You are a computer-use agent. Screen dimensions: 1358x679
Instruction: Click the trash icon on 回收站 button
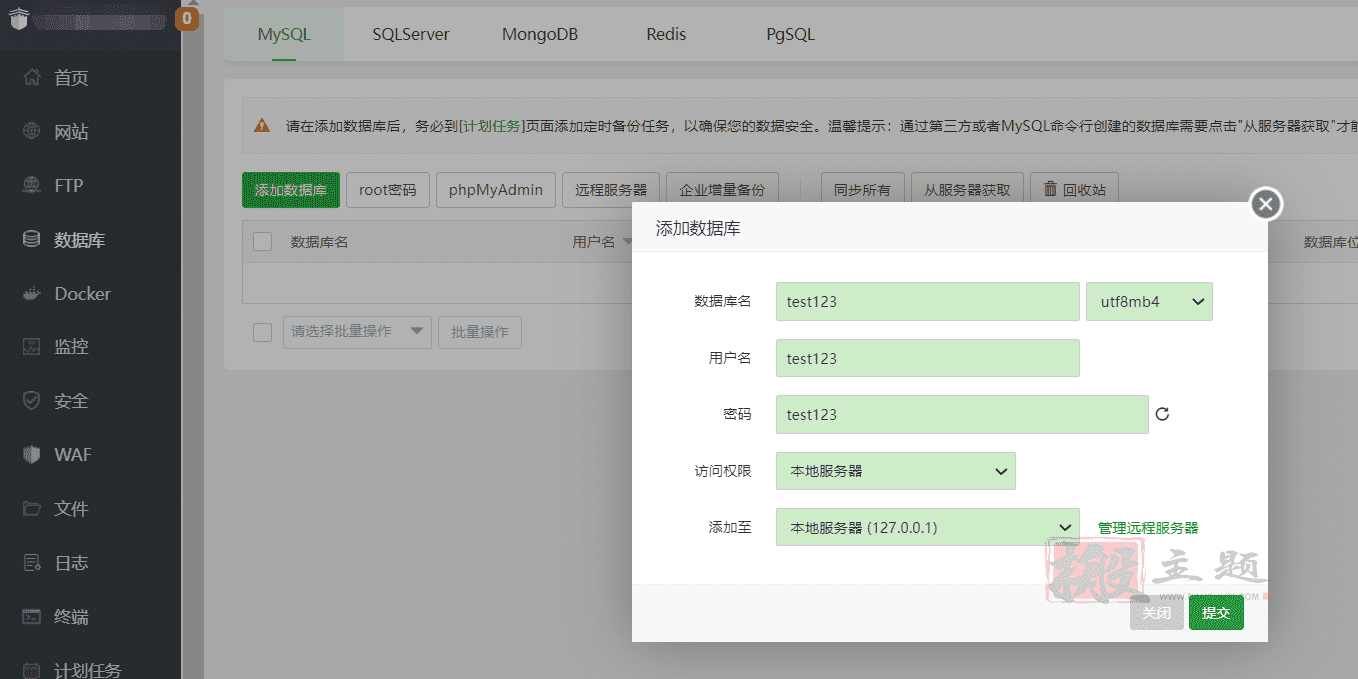[x=1050, y=188]
